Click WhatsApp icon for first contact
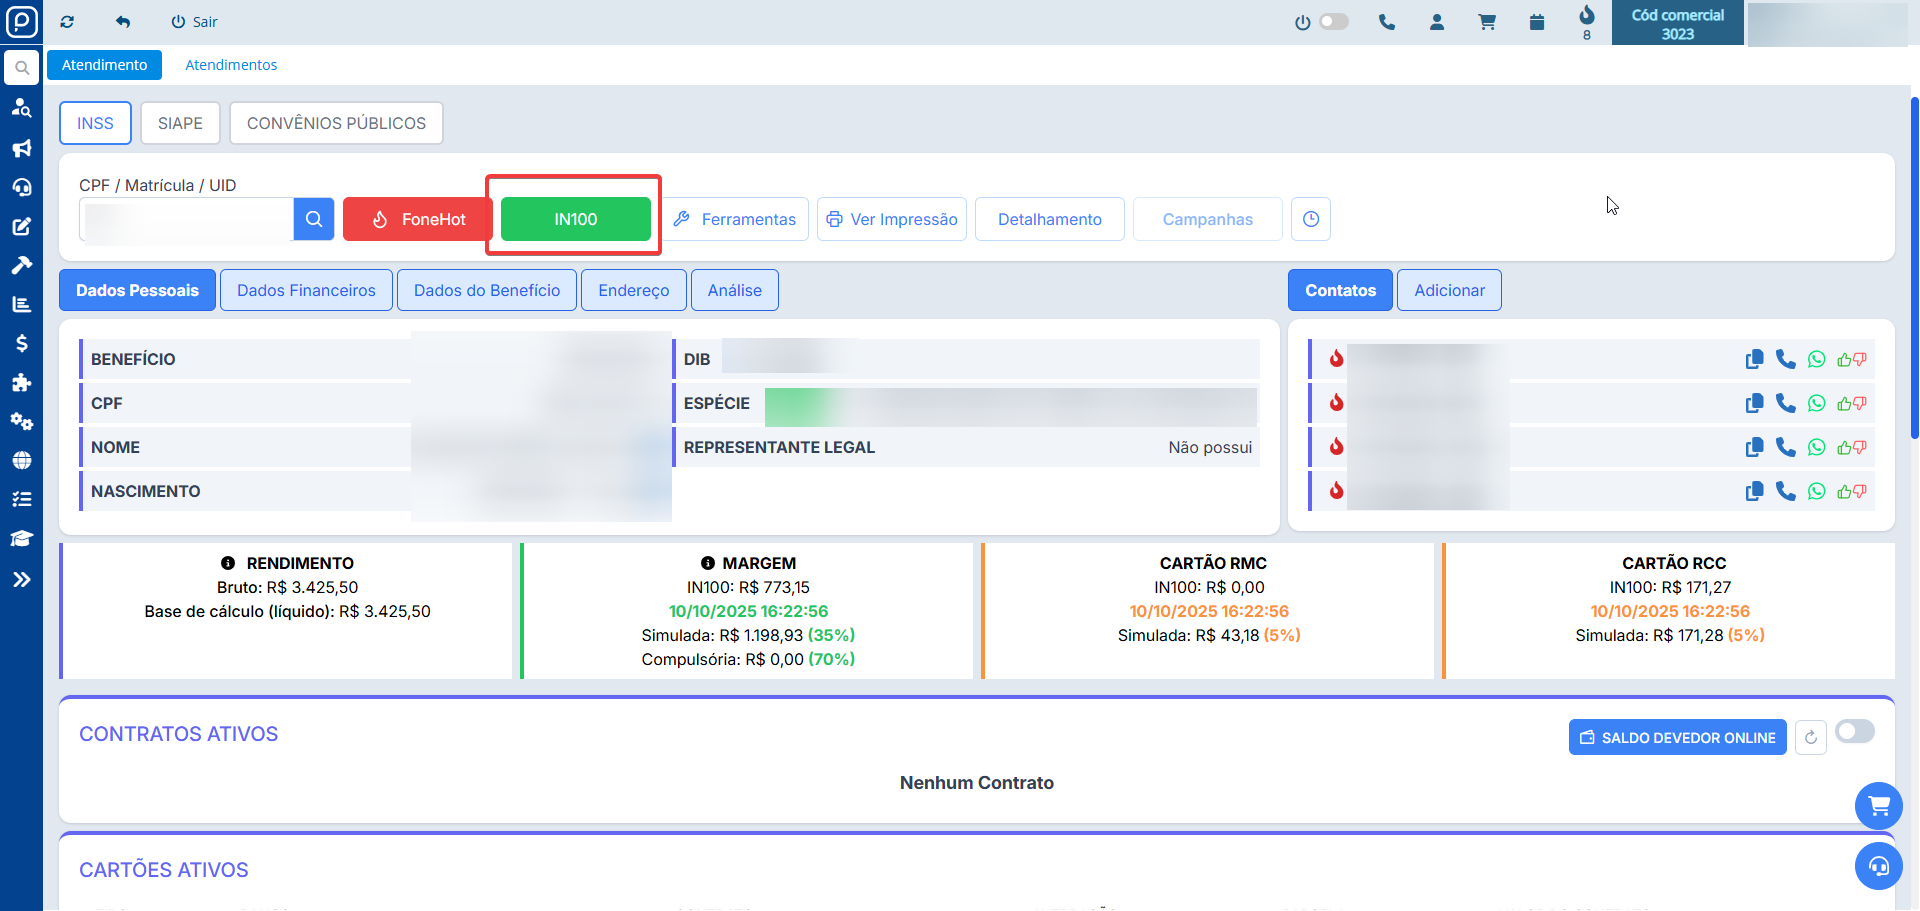This screenshot has height=911, width=1920. [x=1816, y=359]
